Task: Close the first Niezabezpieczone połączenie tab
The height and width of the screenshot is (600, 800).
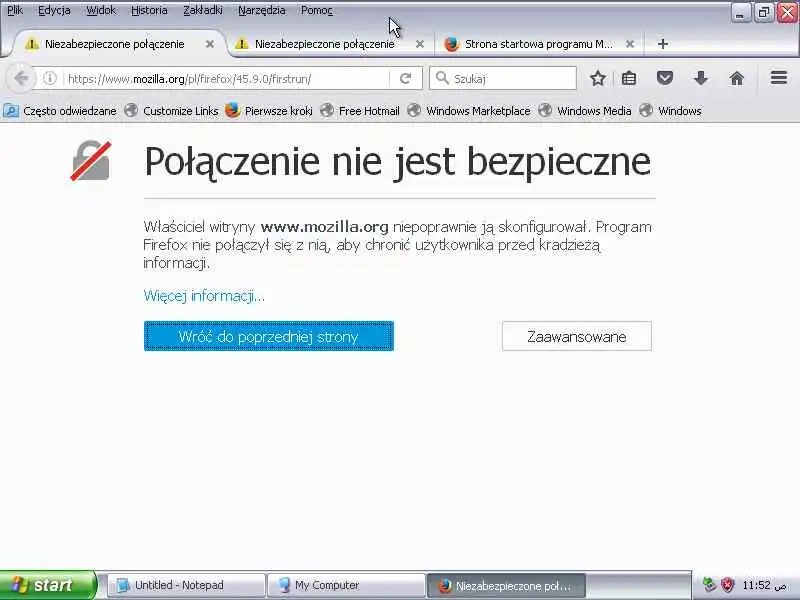Action: pyautogui.click(x=210, y=44)
